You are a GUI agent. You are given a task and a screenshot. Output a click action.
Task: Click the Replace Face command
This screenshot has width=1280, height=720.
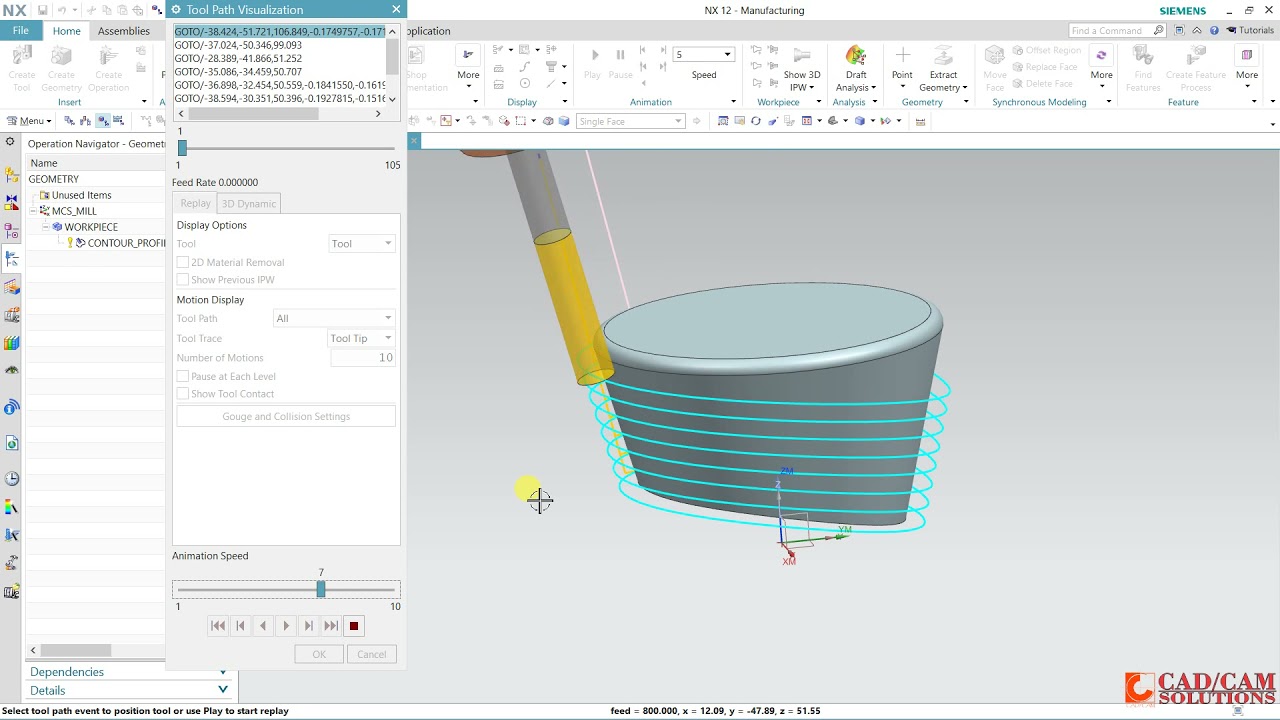[x=1044, y=67]
